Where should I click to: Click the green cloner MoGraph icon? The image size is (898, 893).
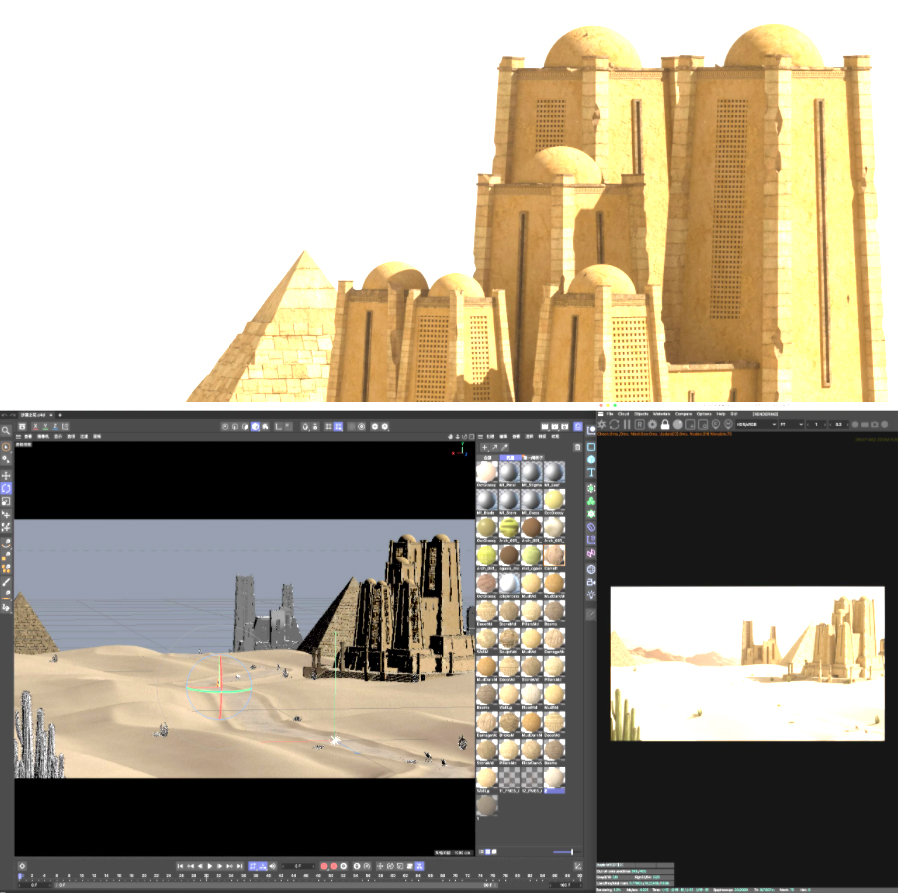(x=590, y=501)
